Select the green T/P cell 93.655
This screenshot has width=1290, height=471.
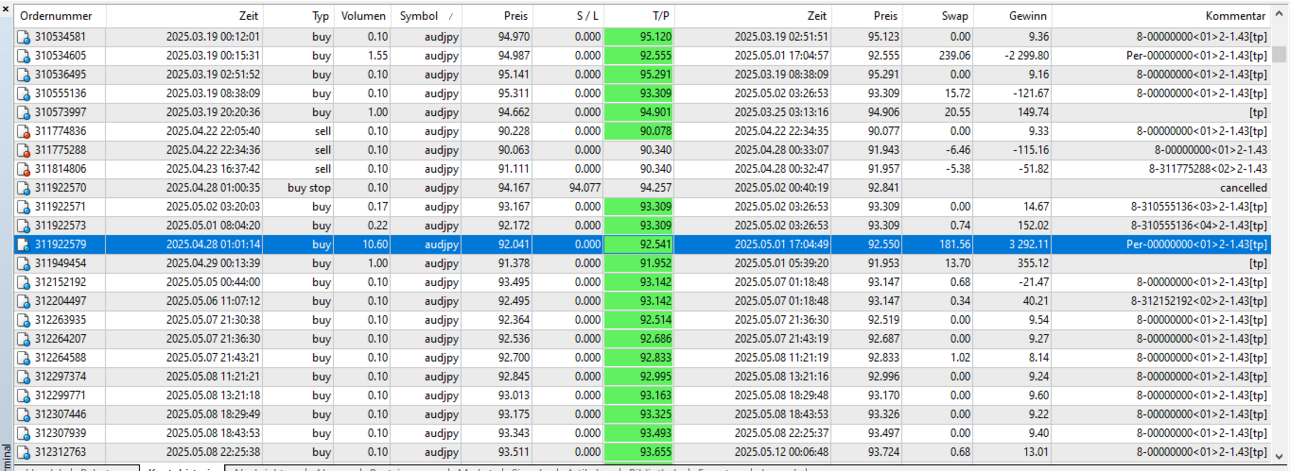pos(640,451)
